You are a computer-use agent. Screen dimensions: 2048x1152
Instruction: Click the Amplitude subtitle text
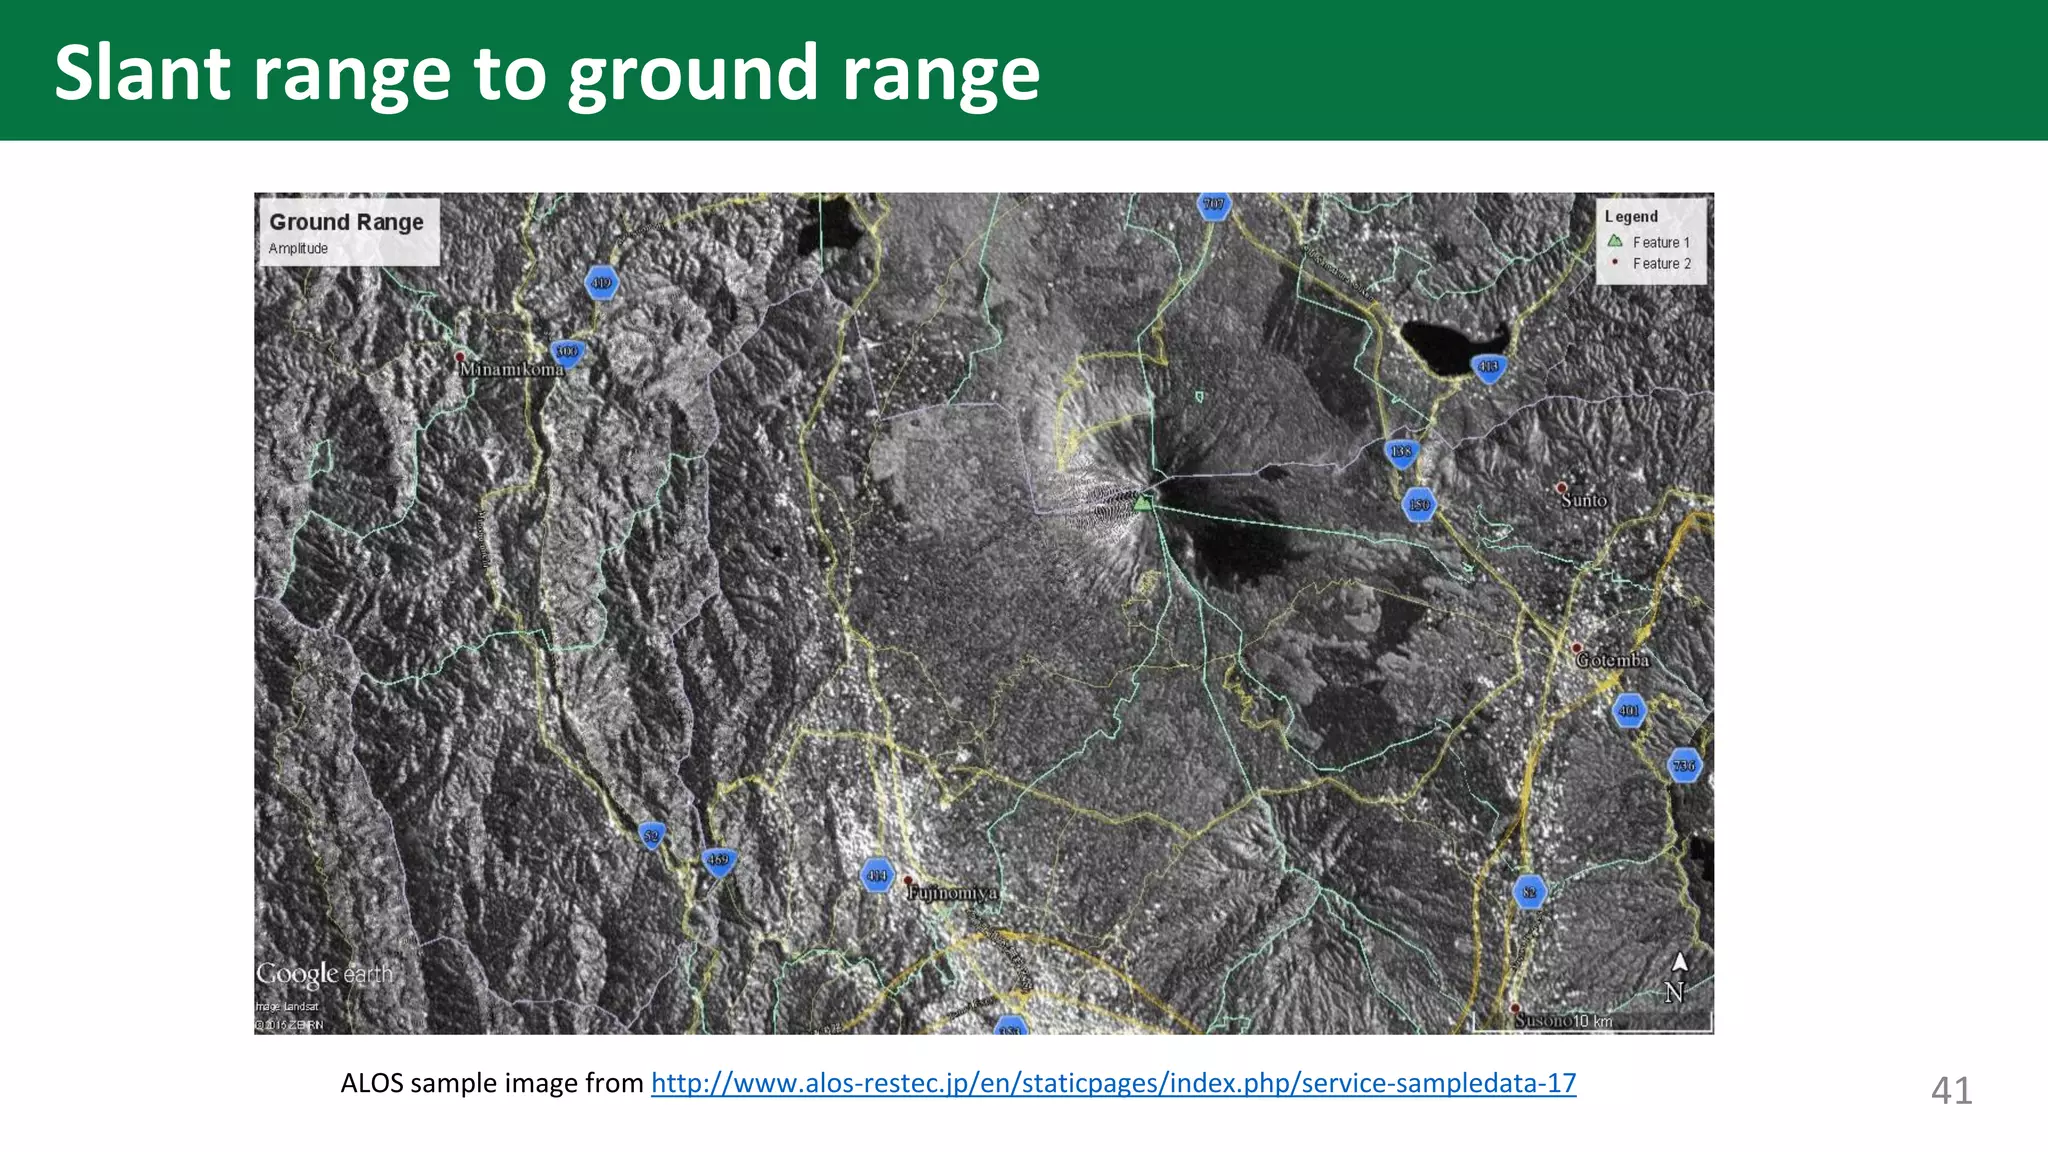point(298,249)
